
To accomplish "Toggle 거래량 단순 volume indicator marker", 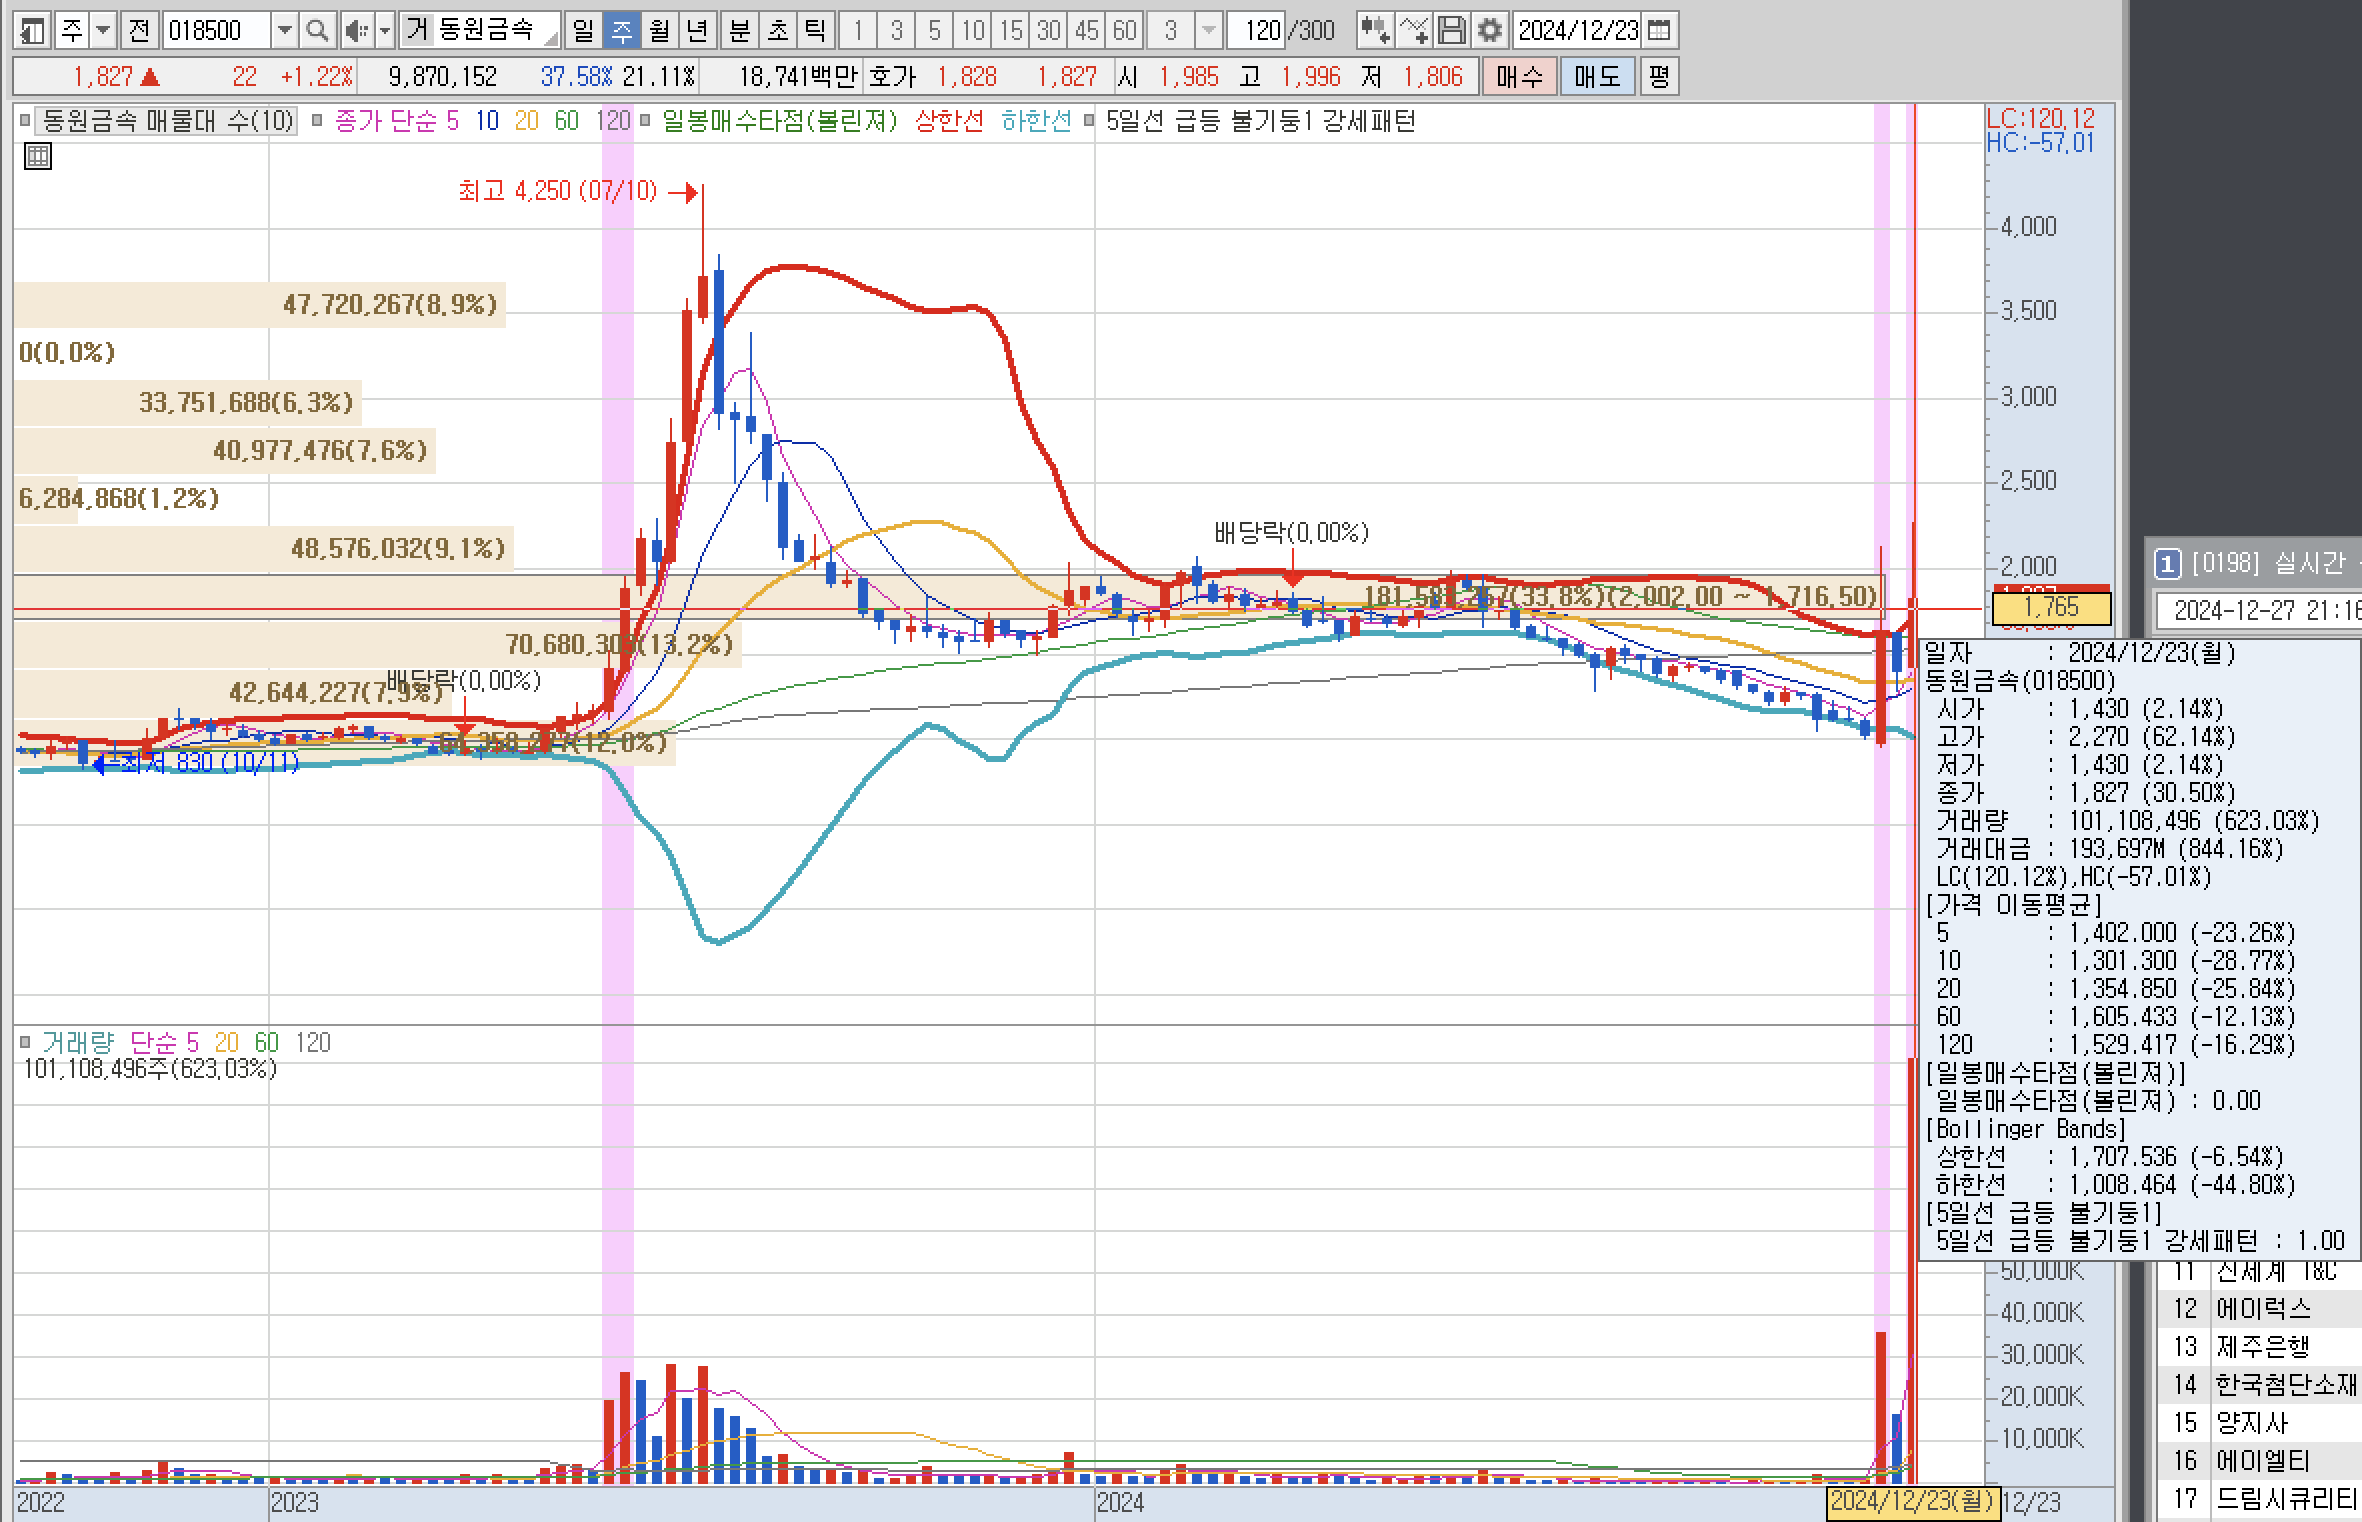I will point(26,1043).
